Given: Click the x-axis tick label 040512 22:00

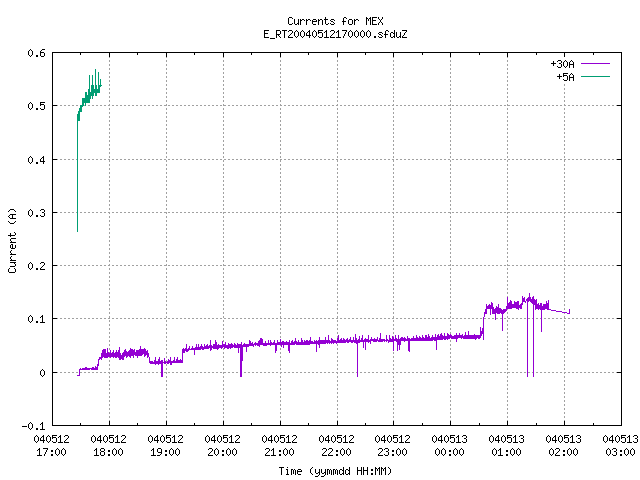Looking at the screenshot, I should click(x=336, y=445).
